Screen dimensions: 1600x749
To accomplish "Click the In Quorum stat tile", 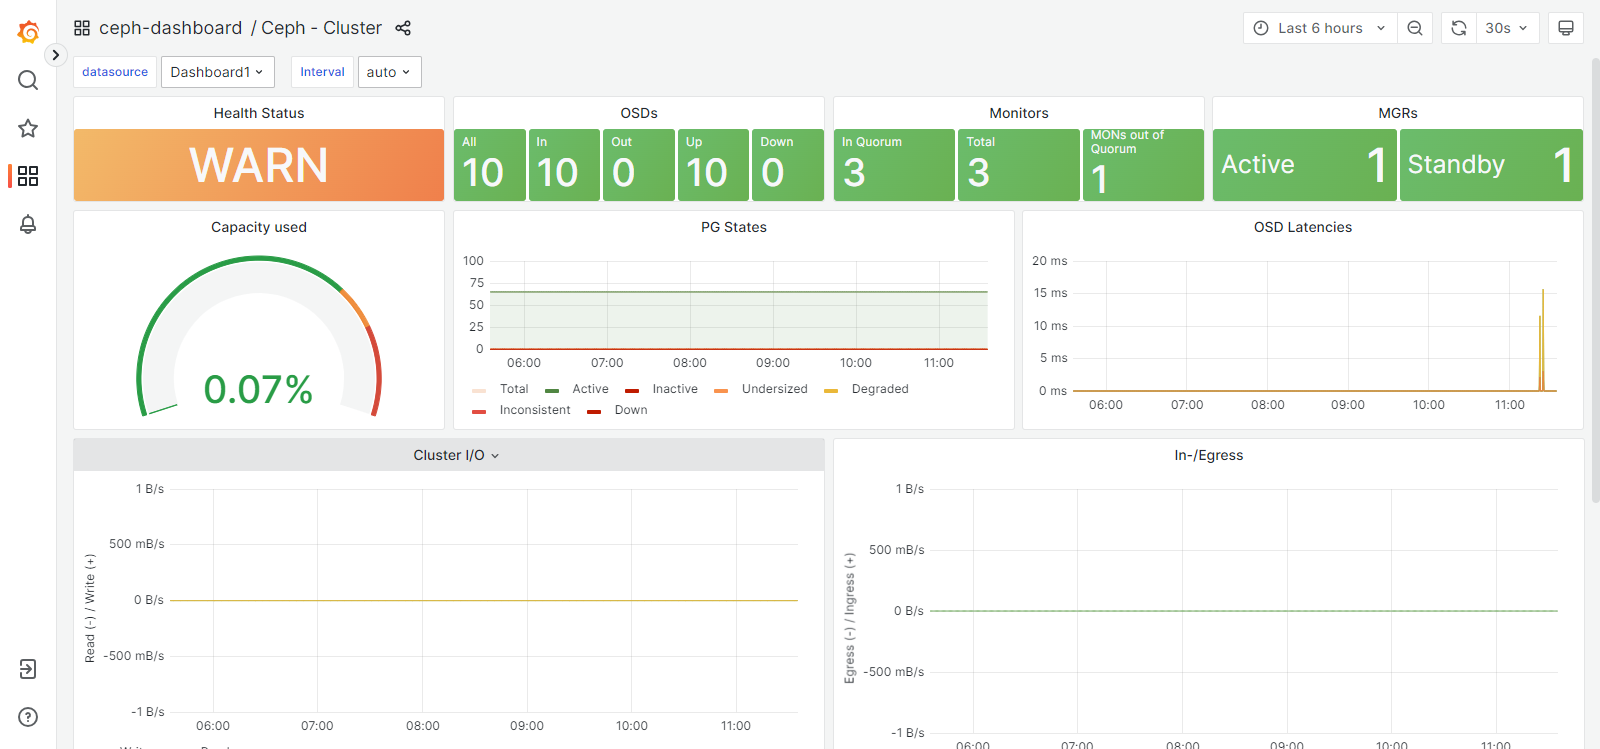I will coord(894,165).
